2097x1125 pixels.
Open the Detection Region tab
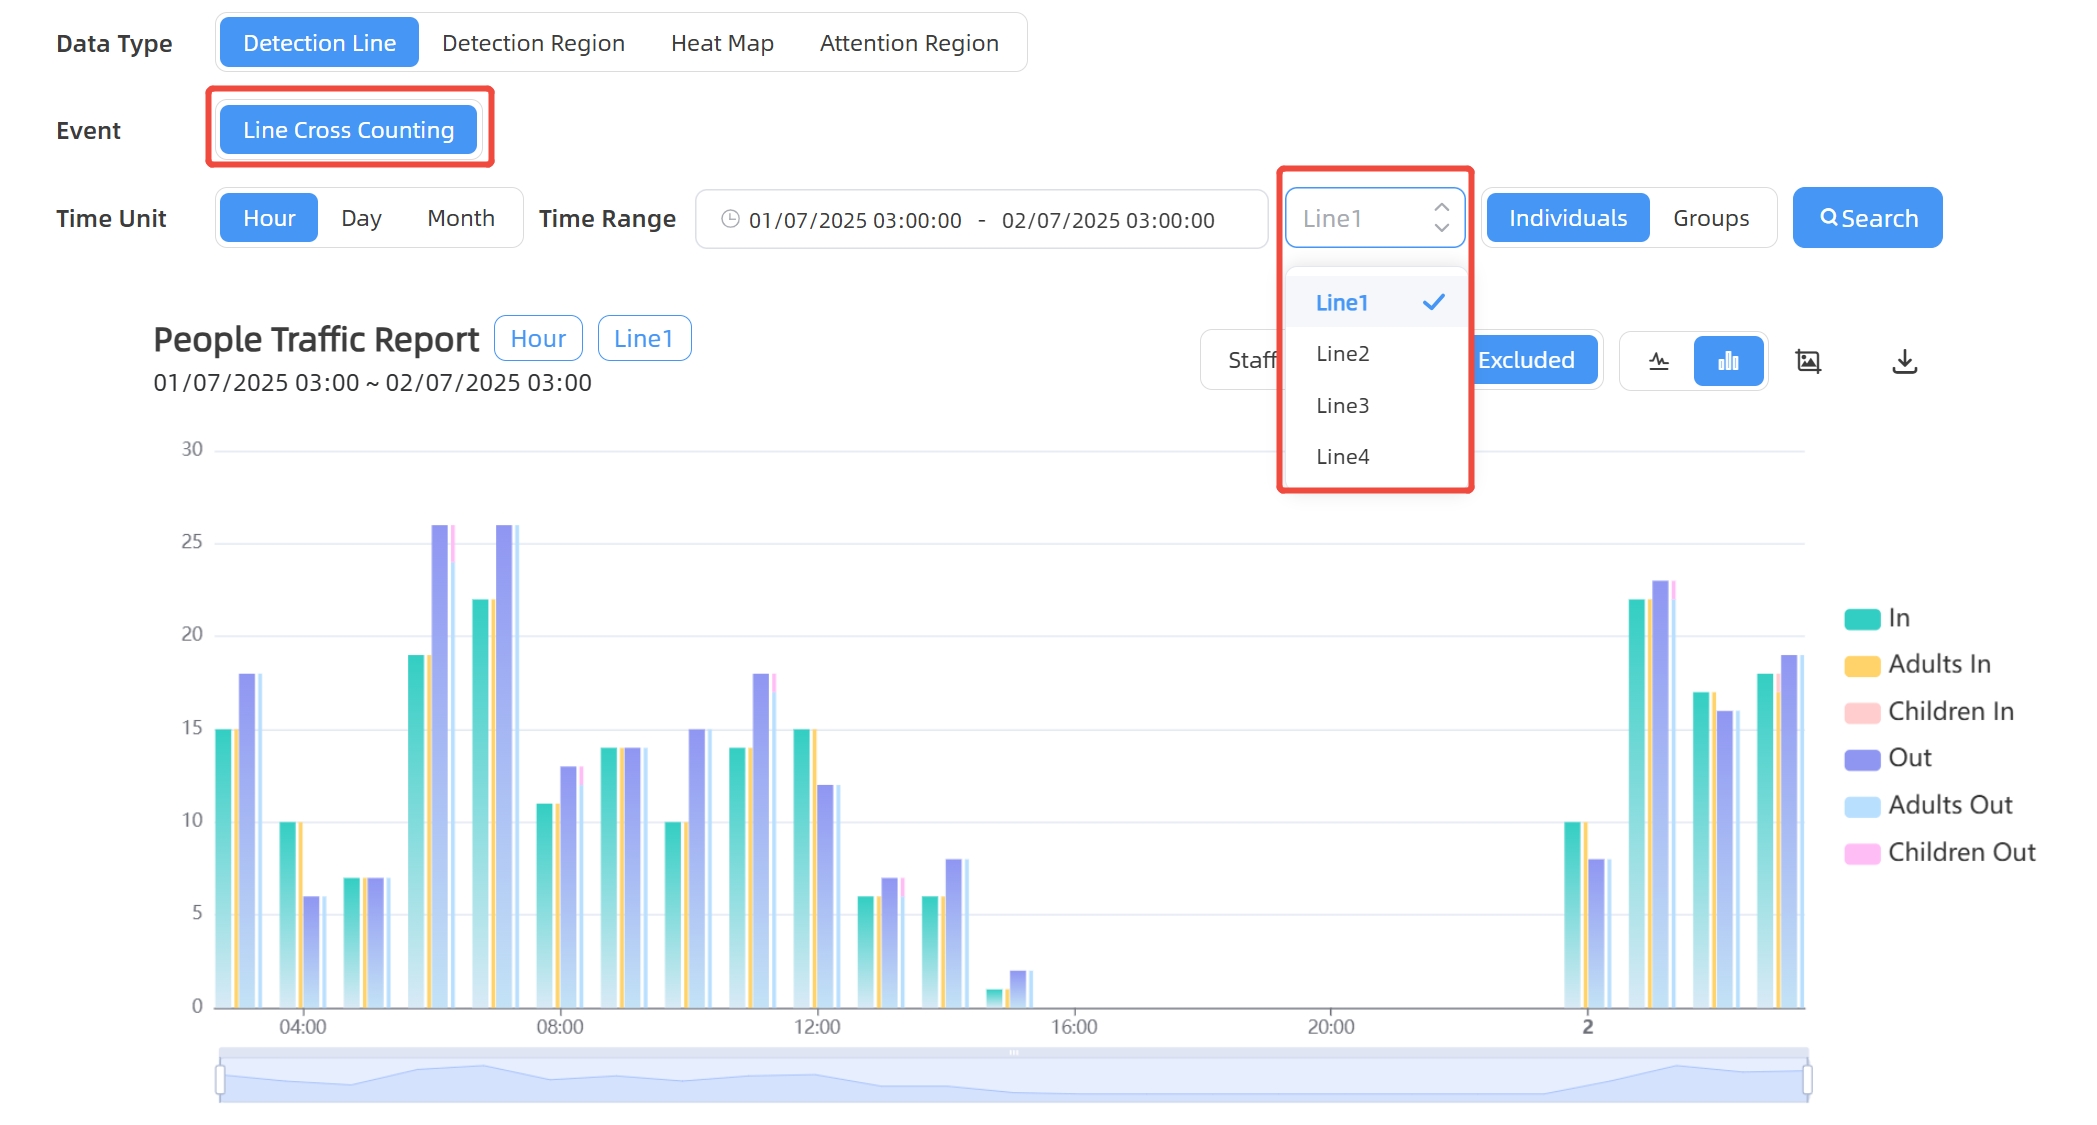pyautogui.click(x=533, y=43)
